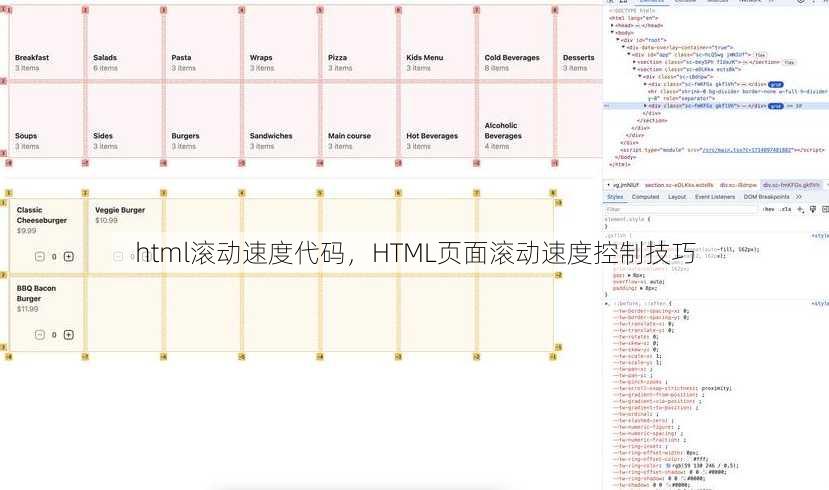Switch to the Styles tab
Viewport: 829px width, 490px height.
[x=615, y=197]
